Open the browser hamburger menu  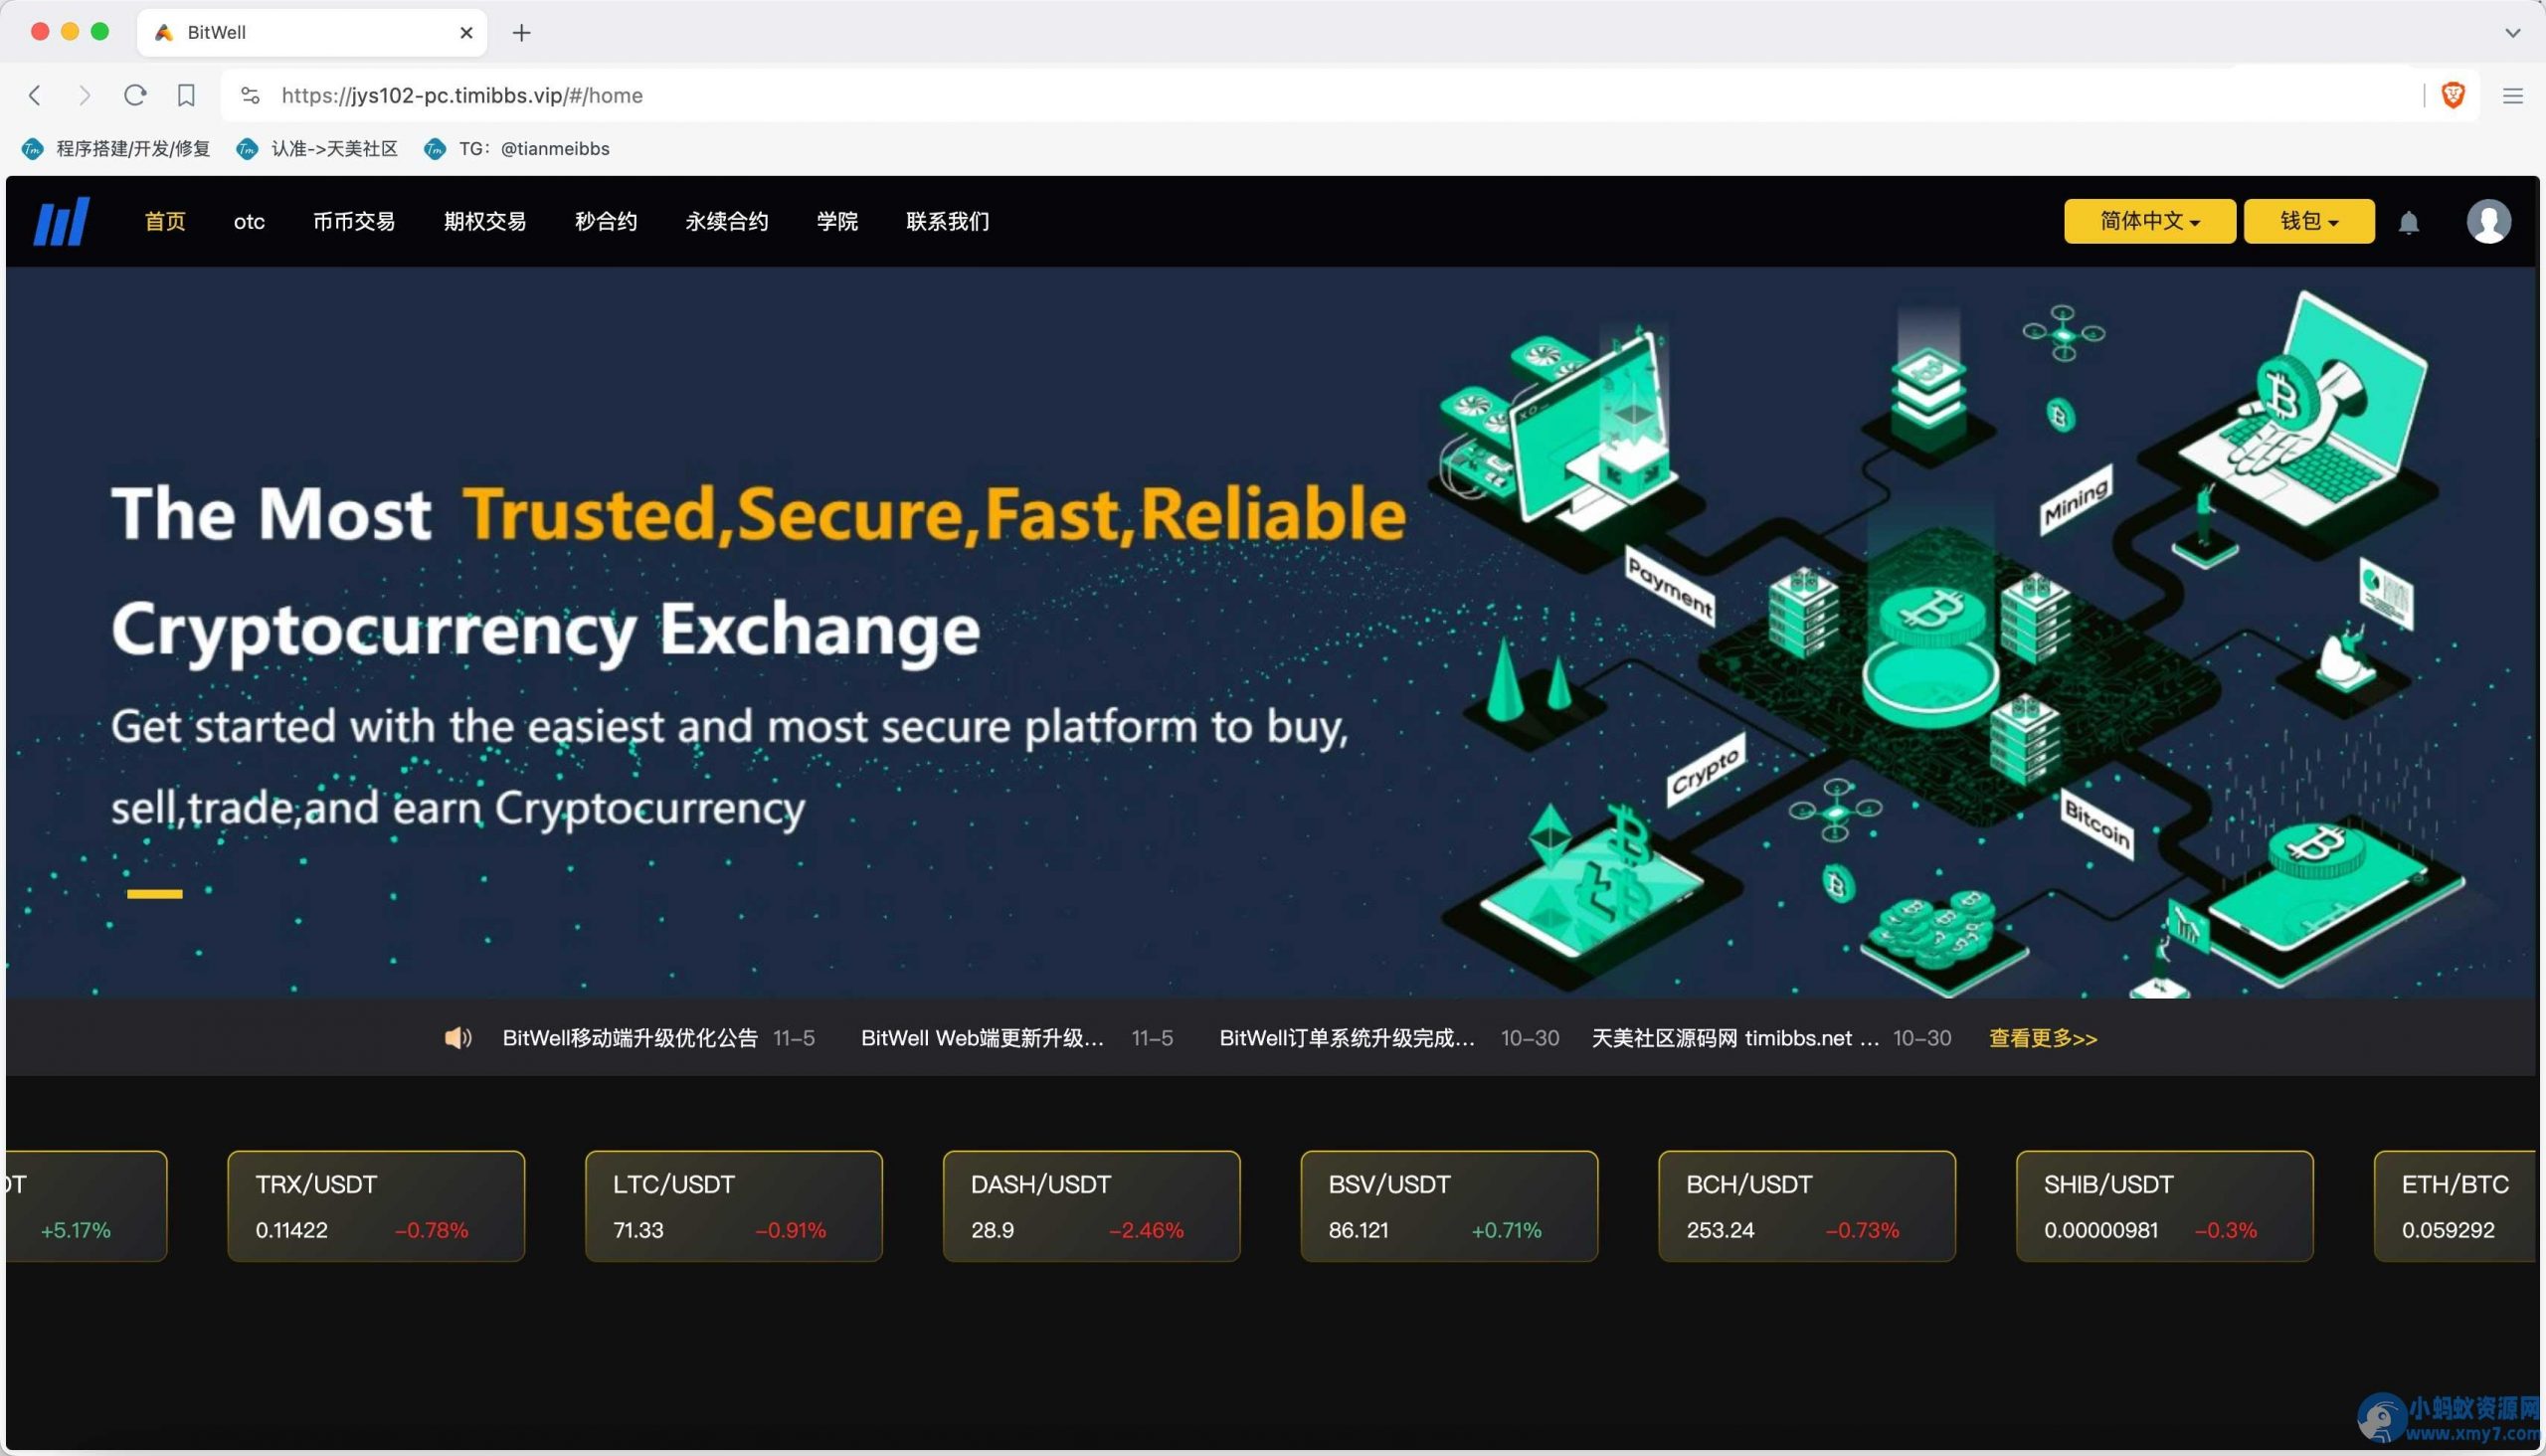click(x=2512, y=95)
